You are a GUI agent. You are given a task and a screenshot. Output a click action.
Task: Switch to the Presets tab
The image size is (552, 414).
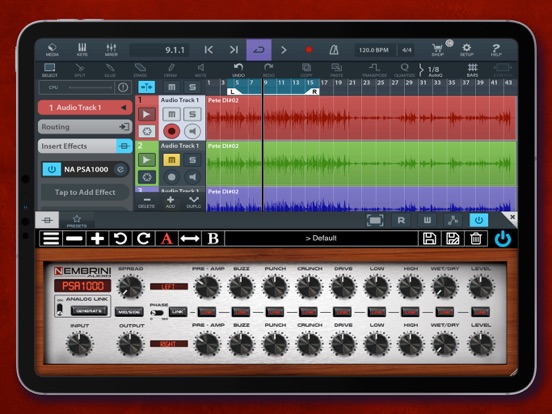point(77,221)
